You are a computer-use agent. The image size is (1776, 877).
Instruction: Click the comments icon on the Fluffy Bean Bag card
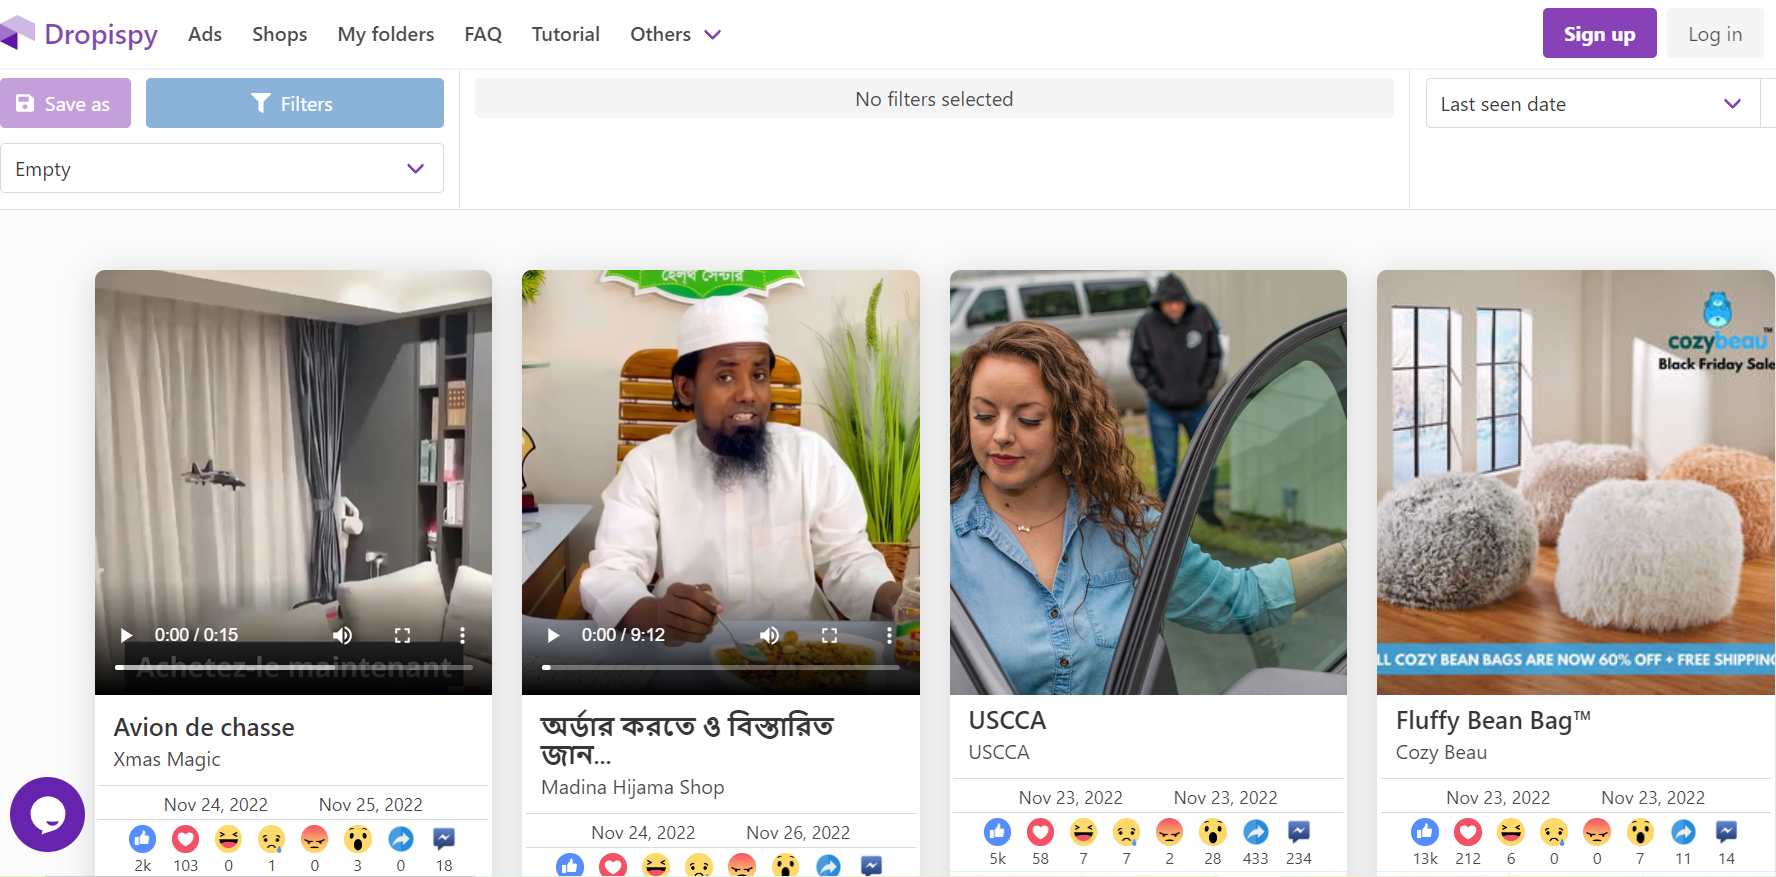coord(1727,831)
